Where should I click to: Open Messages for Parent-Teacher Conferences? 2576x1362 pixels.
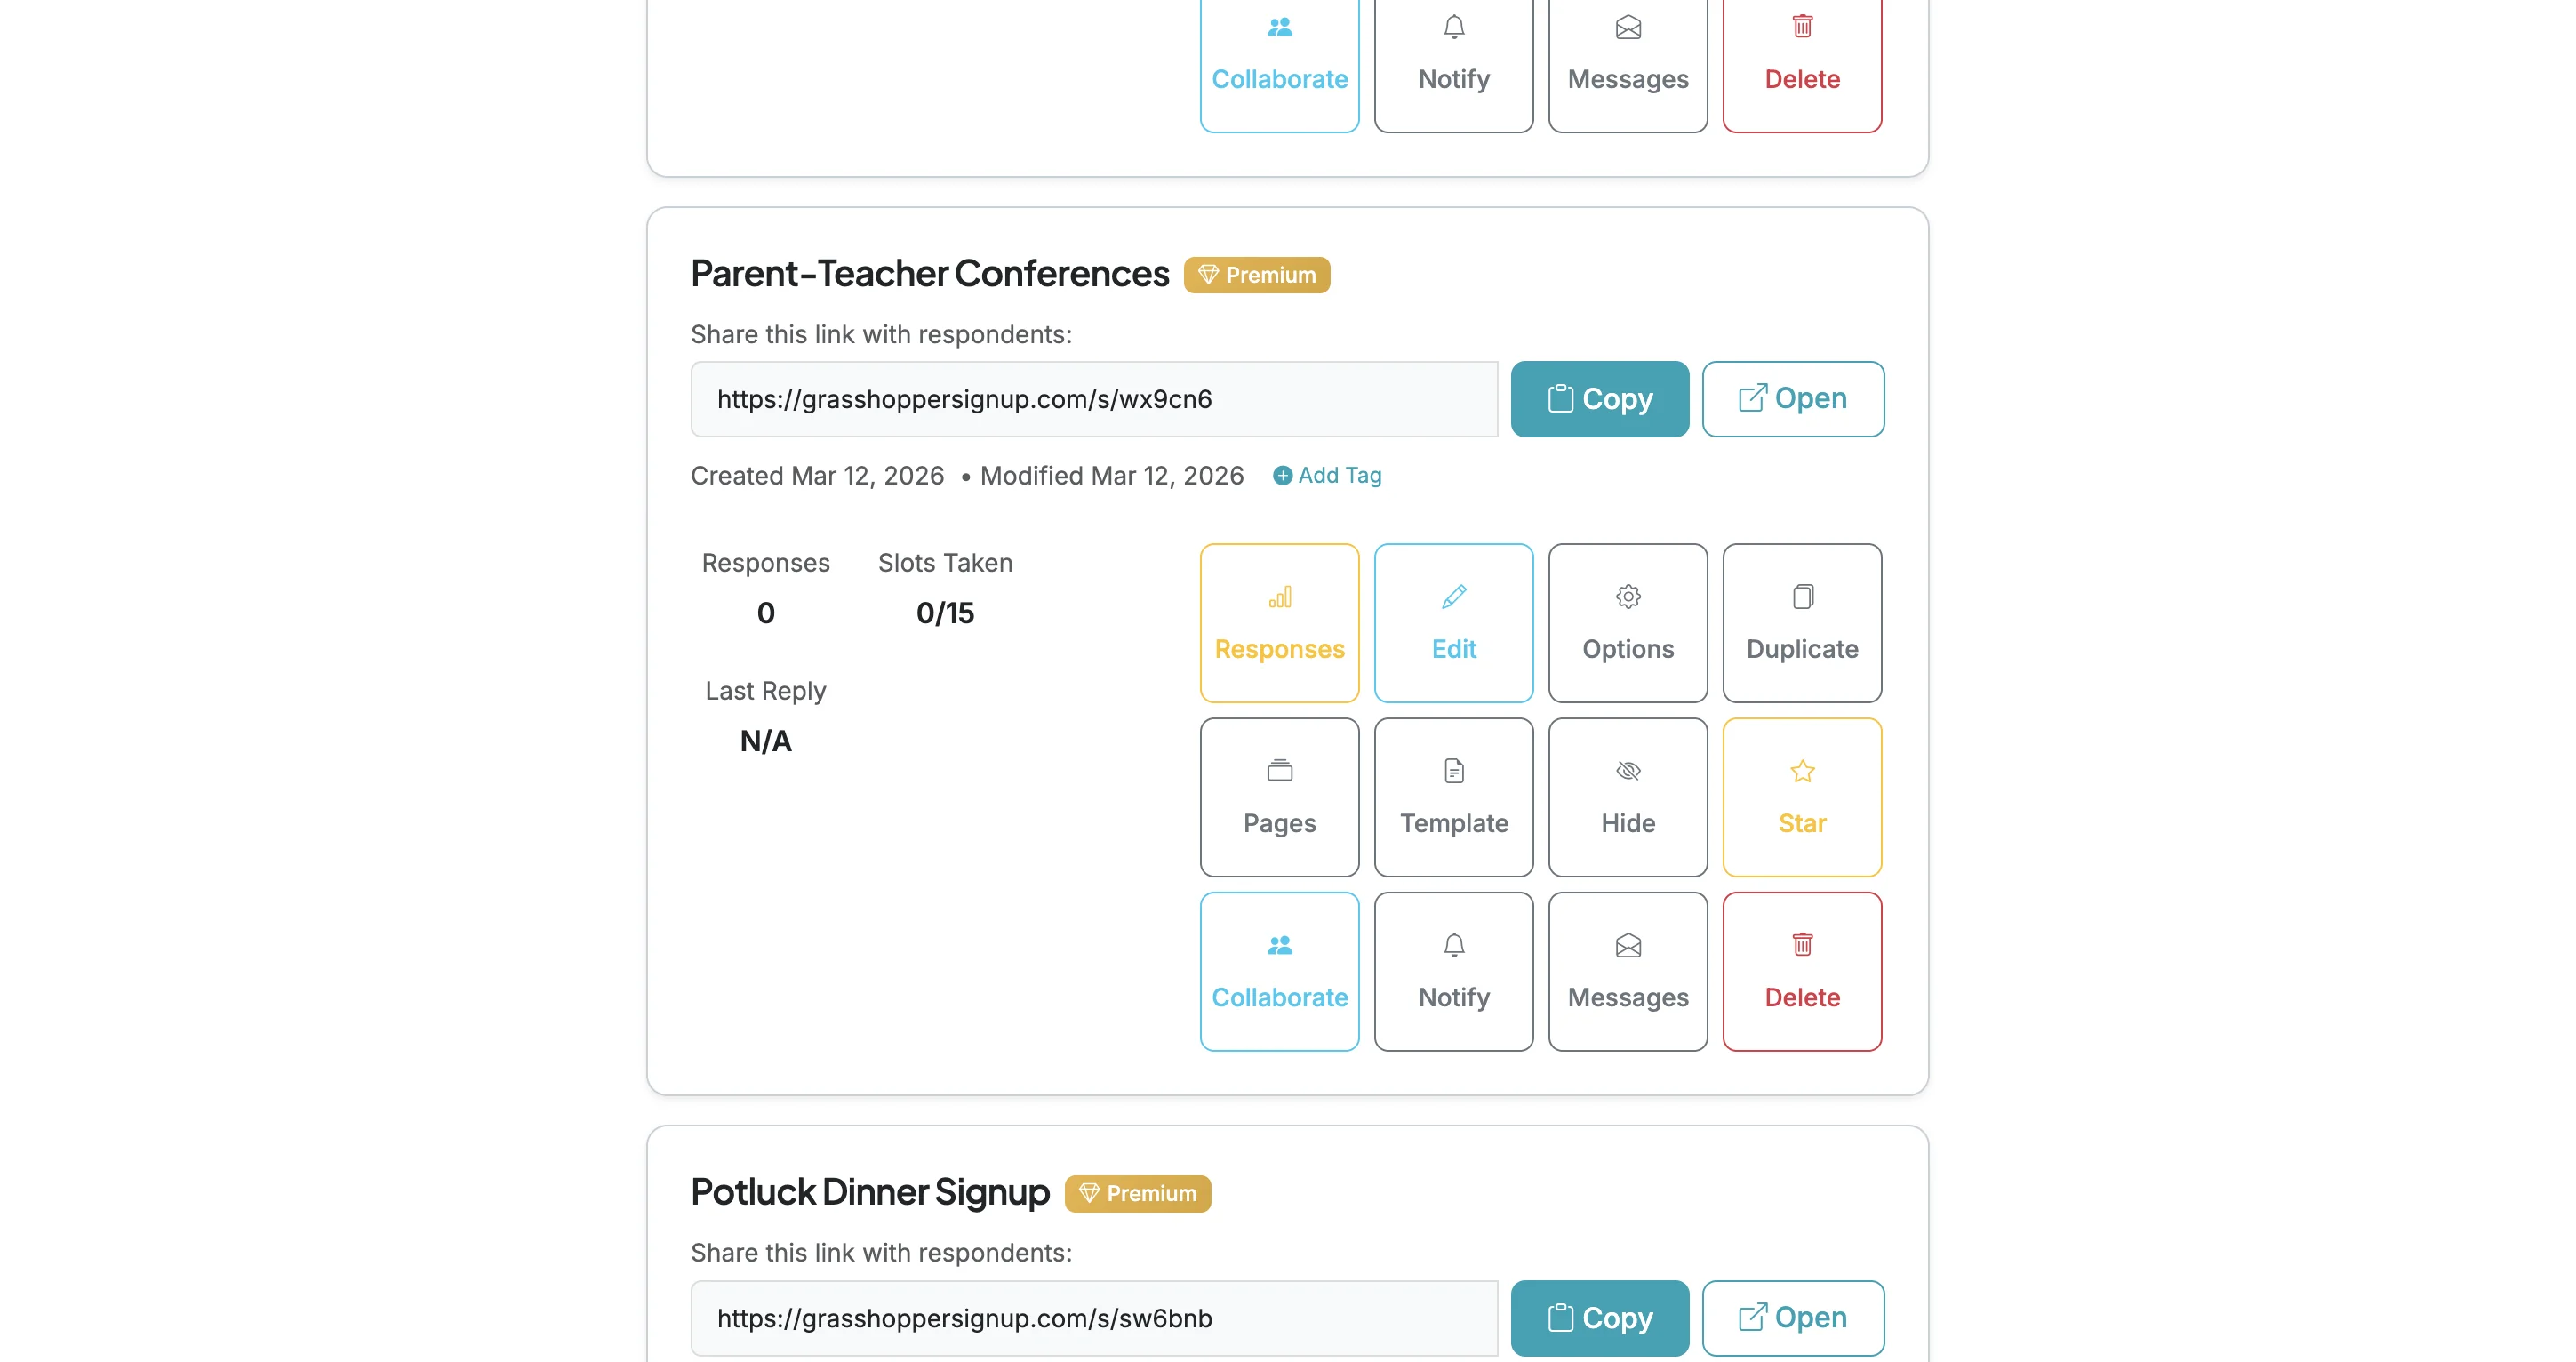coord(1627,970)
